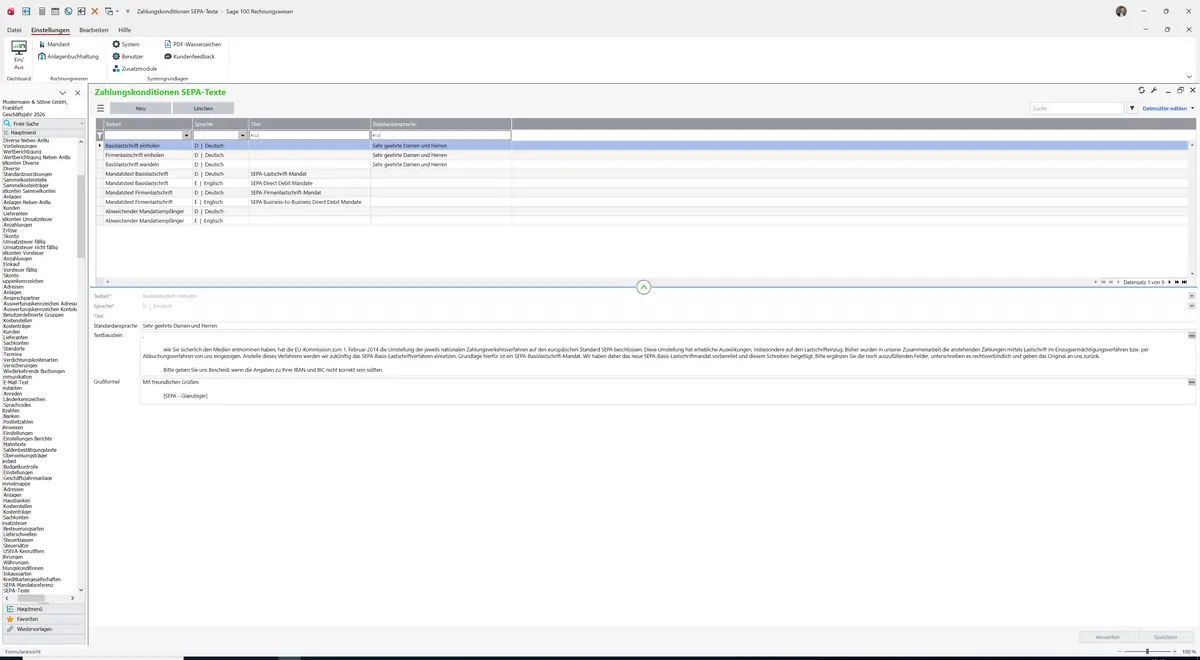The image size is (1200, 660).
Task: Go to next record arrow in navigator
Action: coord(1172,282)
